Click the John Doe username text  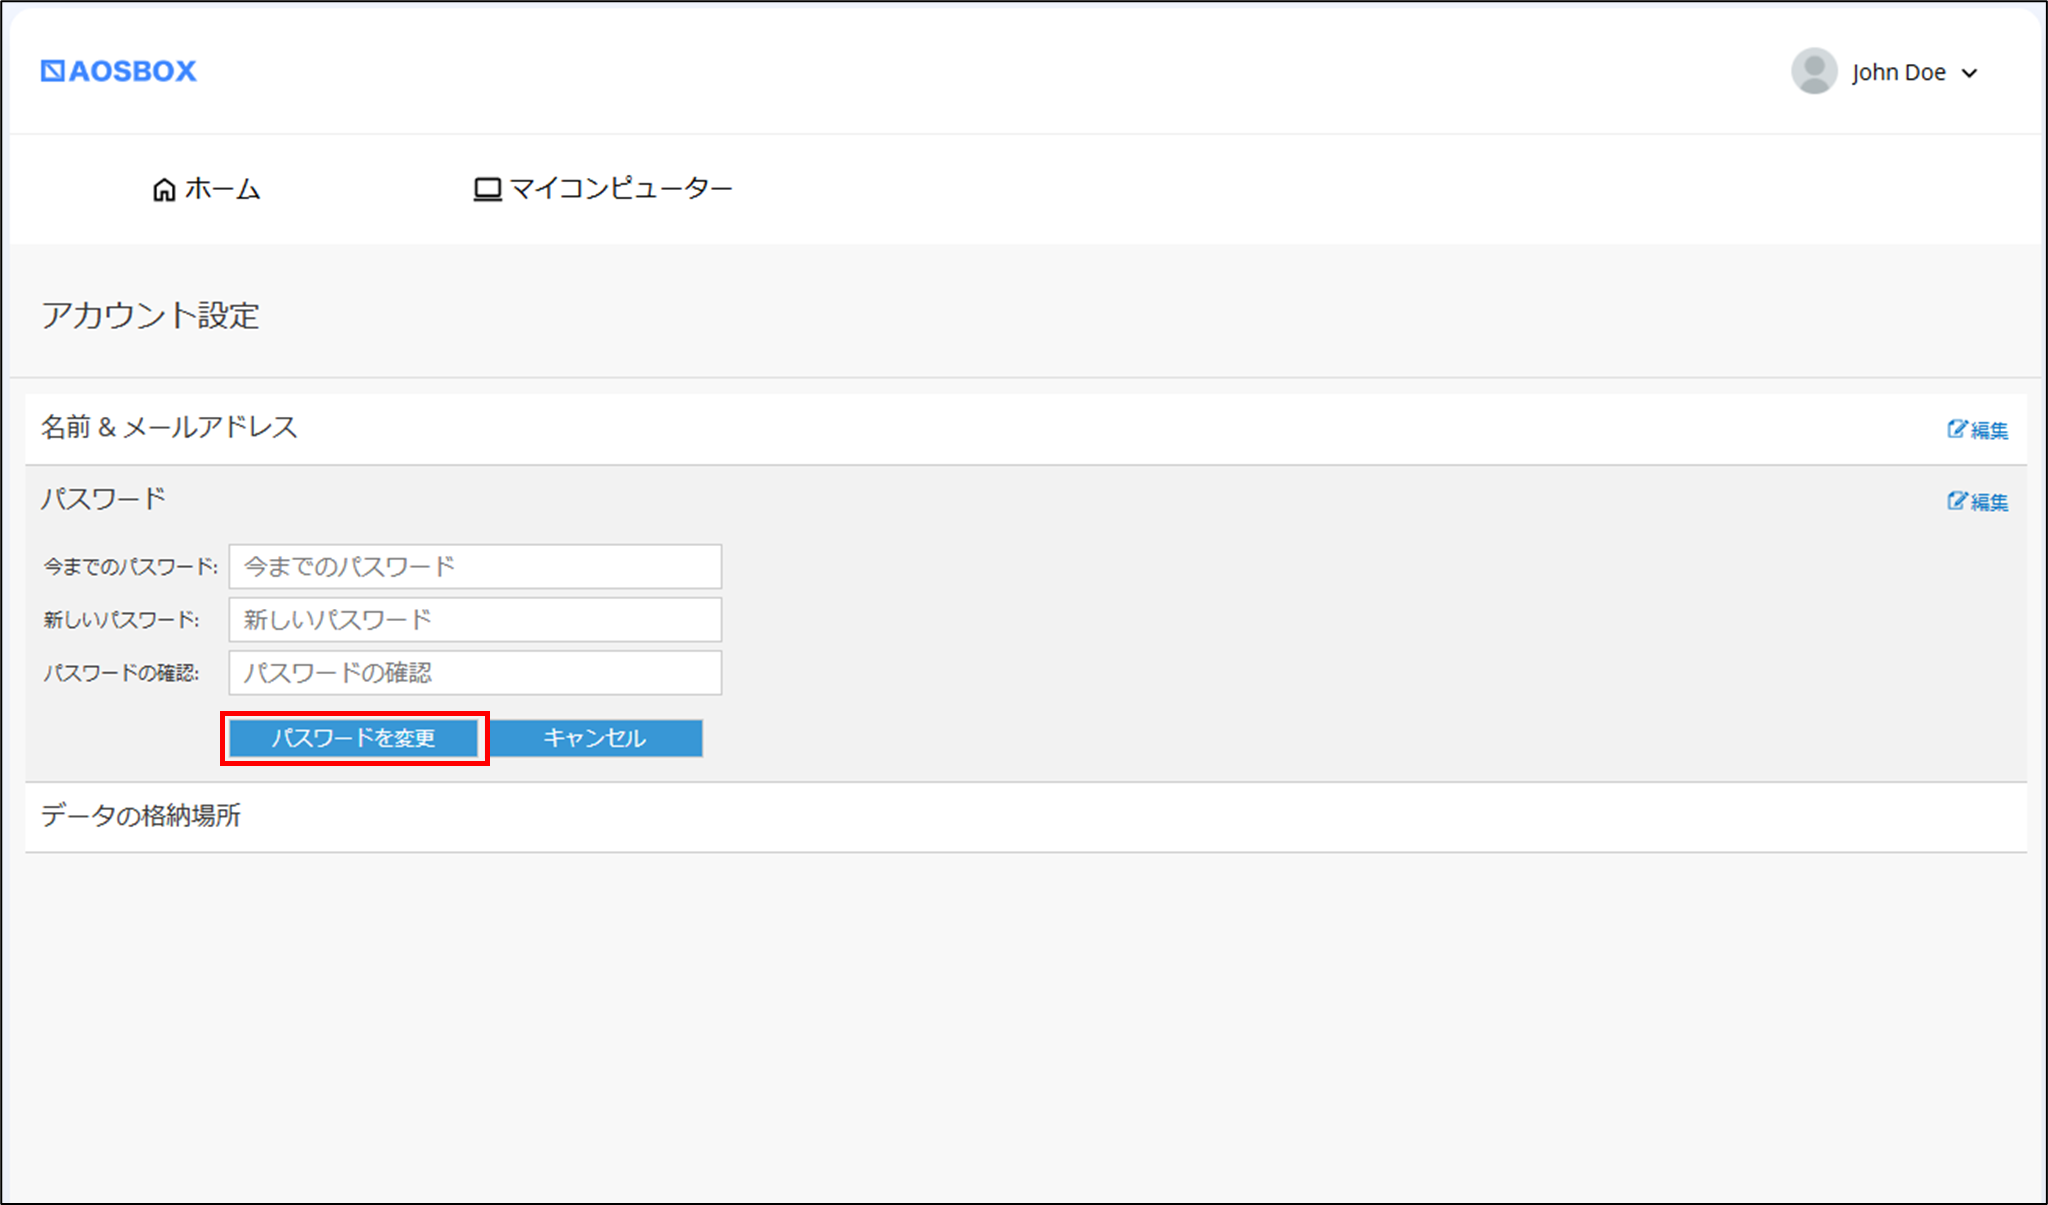[x=1898, y=72]
